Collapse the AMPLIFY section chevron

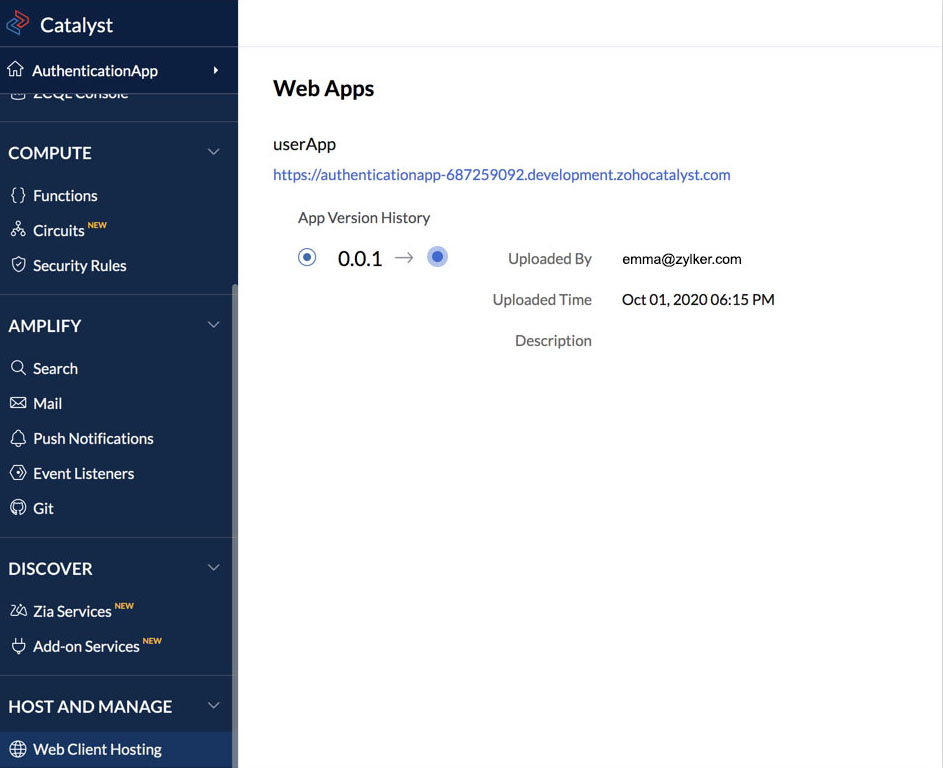pos(213,324)
